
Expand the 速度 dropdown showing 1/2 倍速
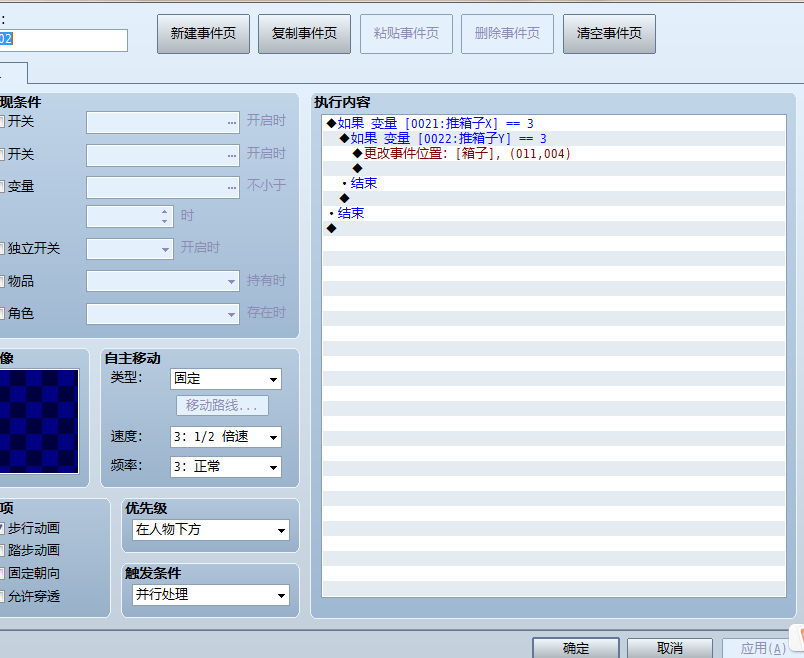coord(226,437)
